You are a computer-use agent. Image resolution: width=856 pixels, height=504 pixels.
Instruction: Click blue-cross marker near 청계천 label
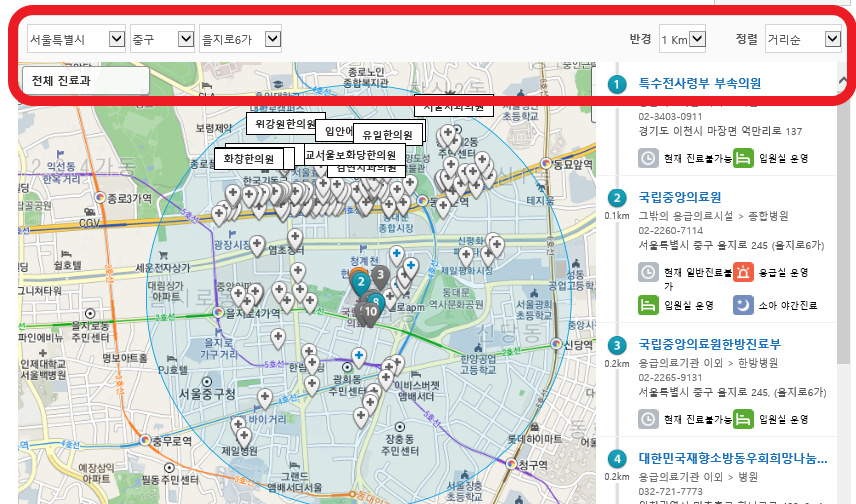tap(397, 256)
